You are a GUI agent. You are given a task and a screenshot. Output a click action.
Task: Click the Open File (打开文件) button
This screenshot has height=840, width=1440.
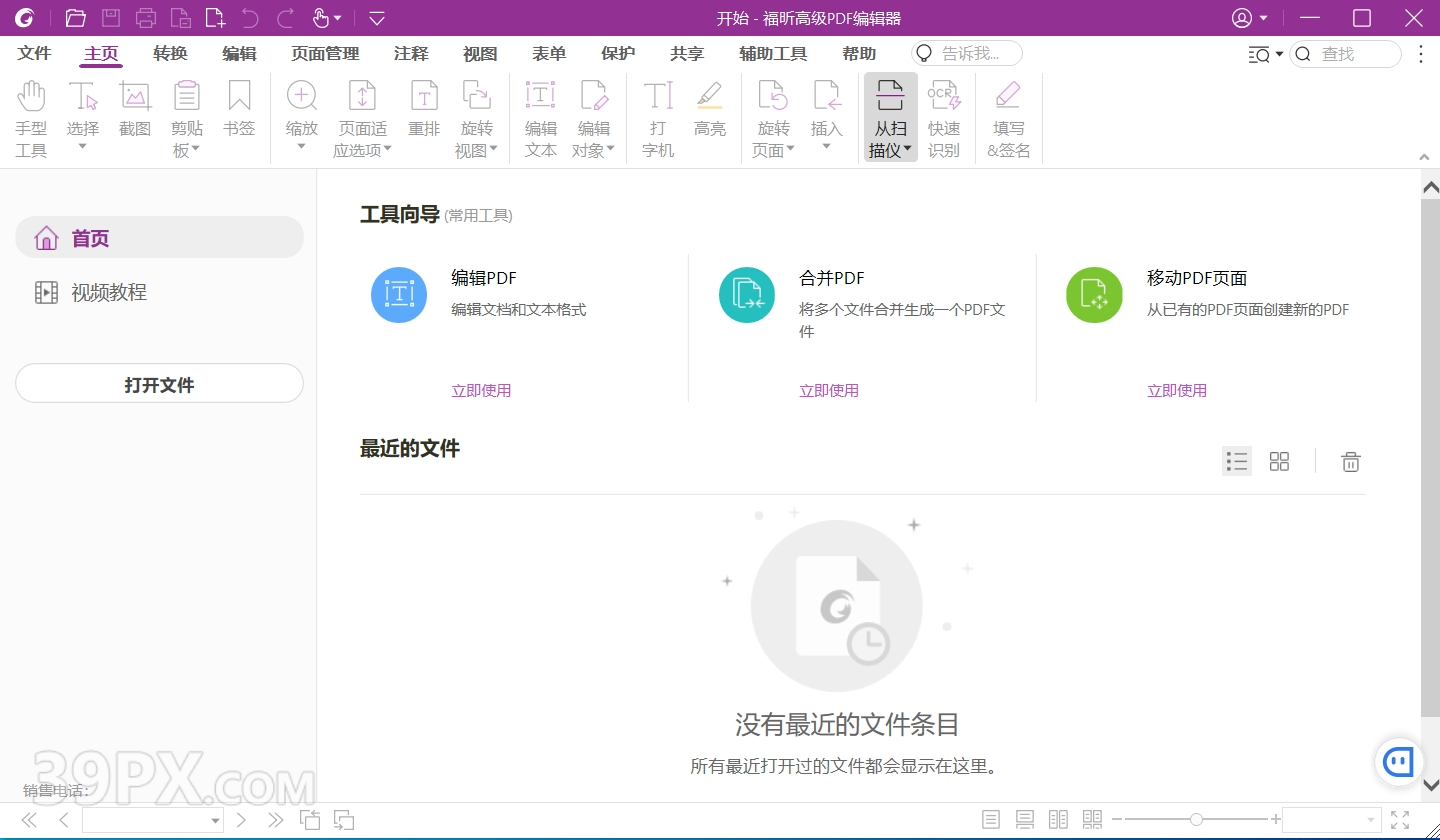pyautogui.click(x=159, y=384)
